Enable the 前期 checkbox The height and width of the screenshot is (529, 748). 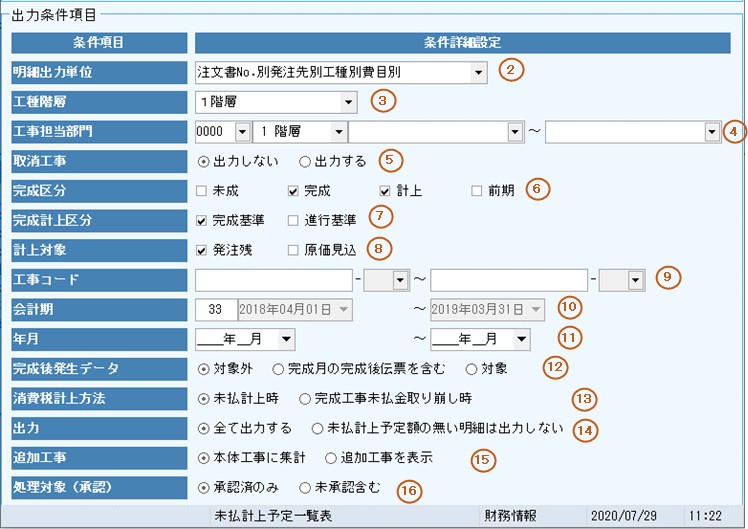(478, 190)
